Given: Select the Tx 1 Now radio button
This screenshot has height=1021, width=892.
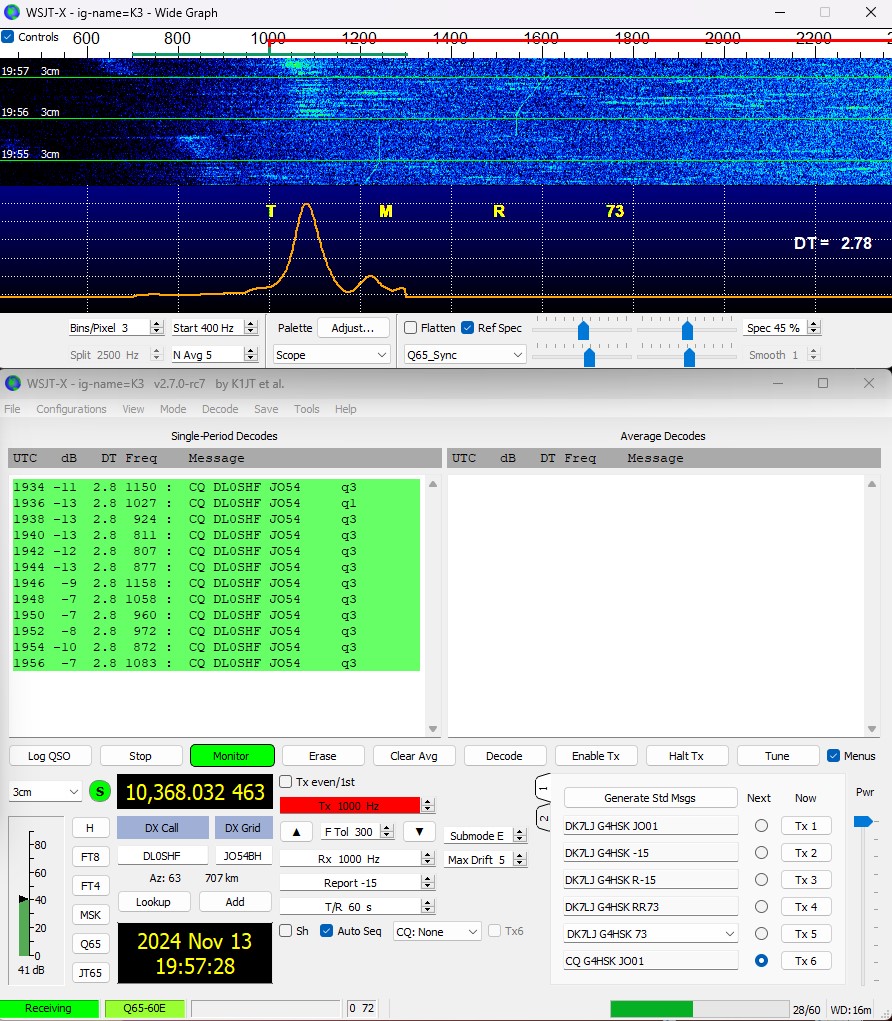Looking at the screenshot, I should click(806, 824).
